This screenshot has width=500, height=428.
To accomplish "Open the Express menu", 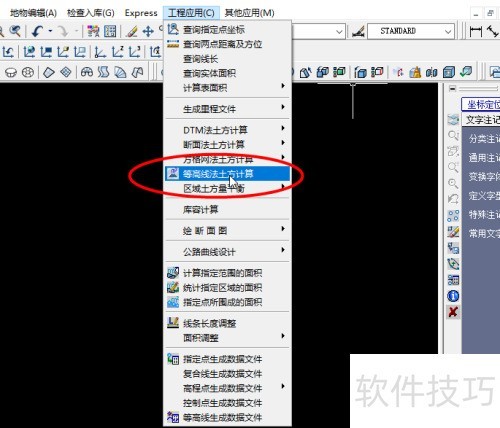I will 141,13.
